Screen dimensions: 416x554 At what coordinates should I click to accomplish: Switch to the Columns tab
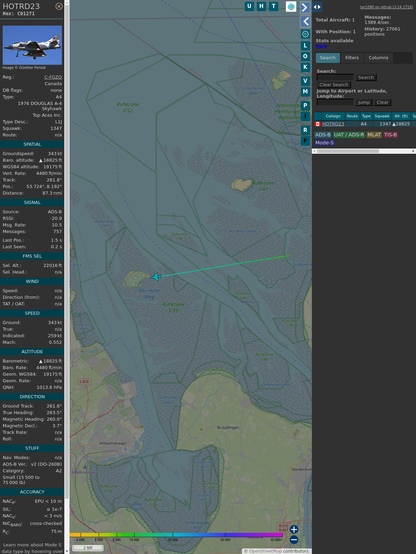click(378, 58)
